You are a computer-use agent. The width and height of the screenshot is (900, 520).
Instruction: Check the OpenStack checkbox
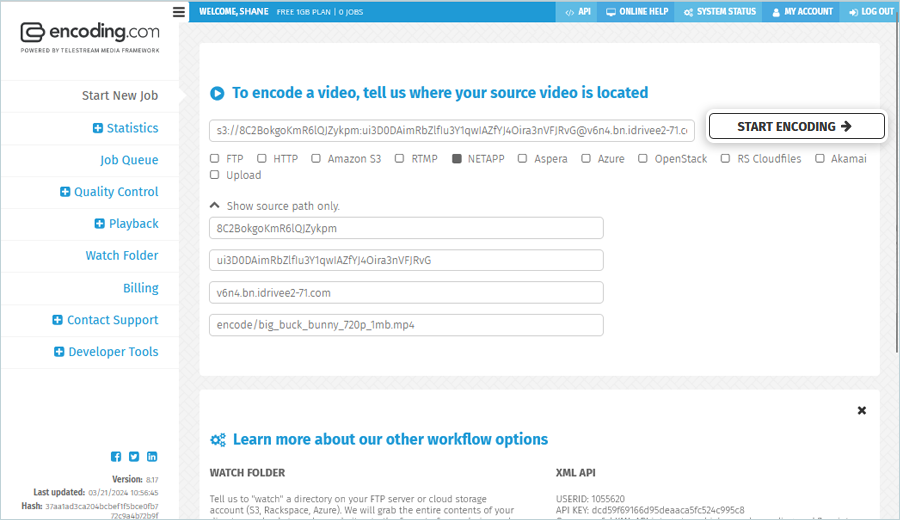click(643, 158)
